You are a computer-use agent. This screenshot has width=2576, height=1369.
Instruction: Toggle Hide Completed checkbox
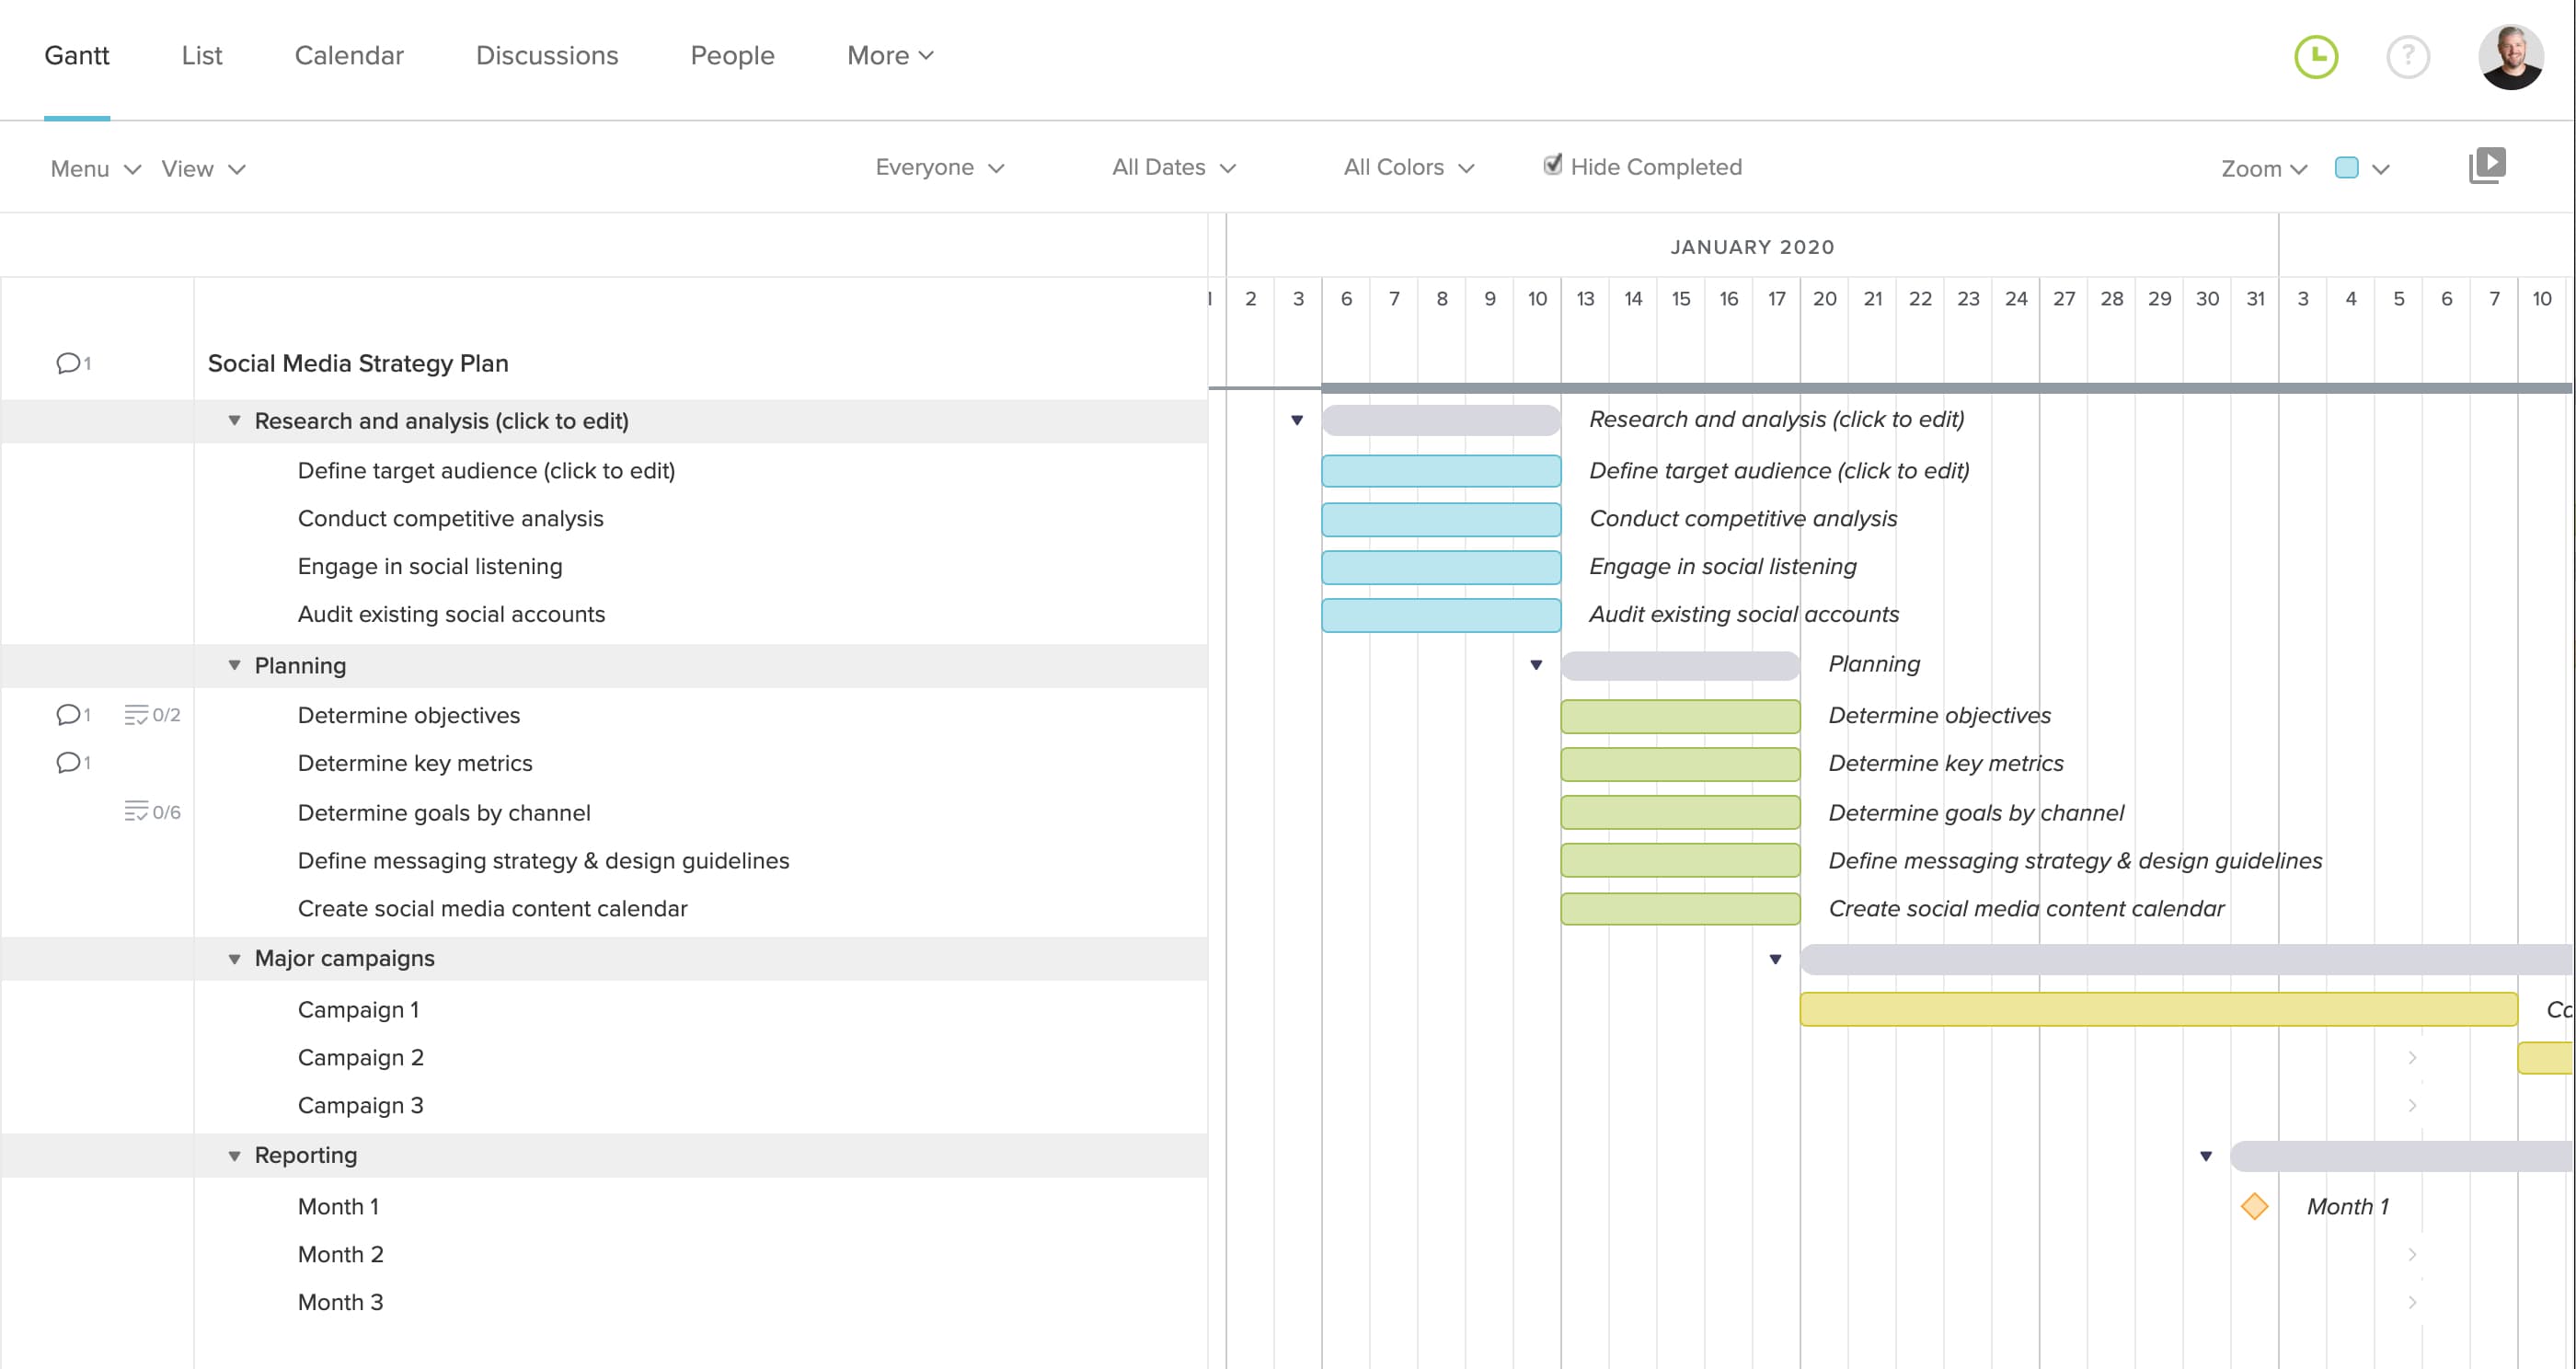click(x=1547, y=166)
